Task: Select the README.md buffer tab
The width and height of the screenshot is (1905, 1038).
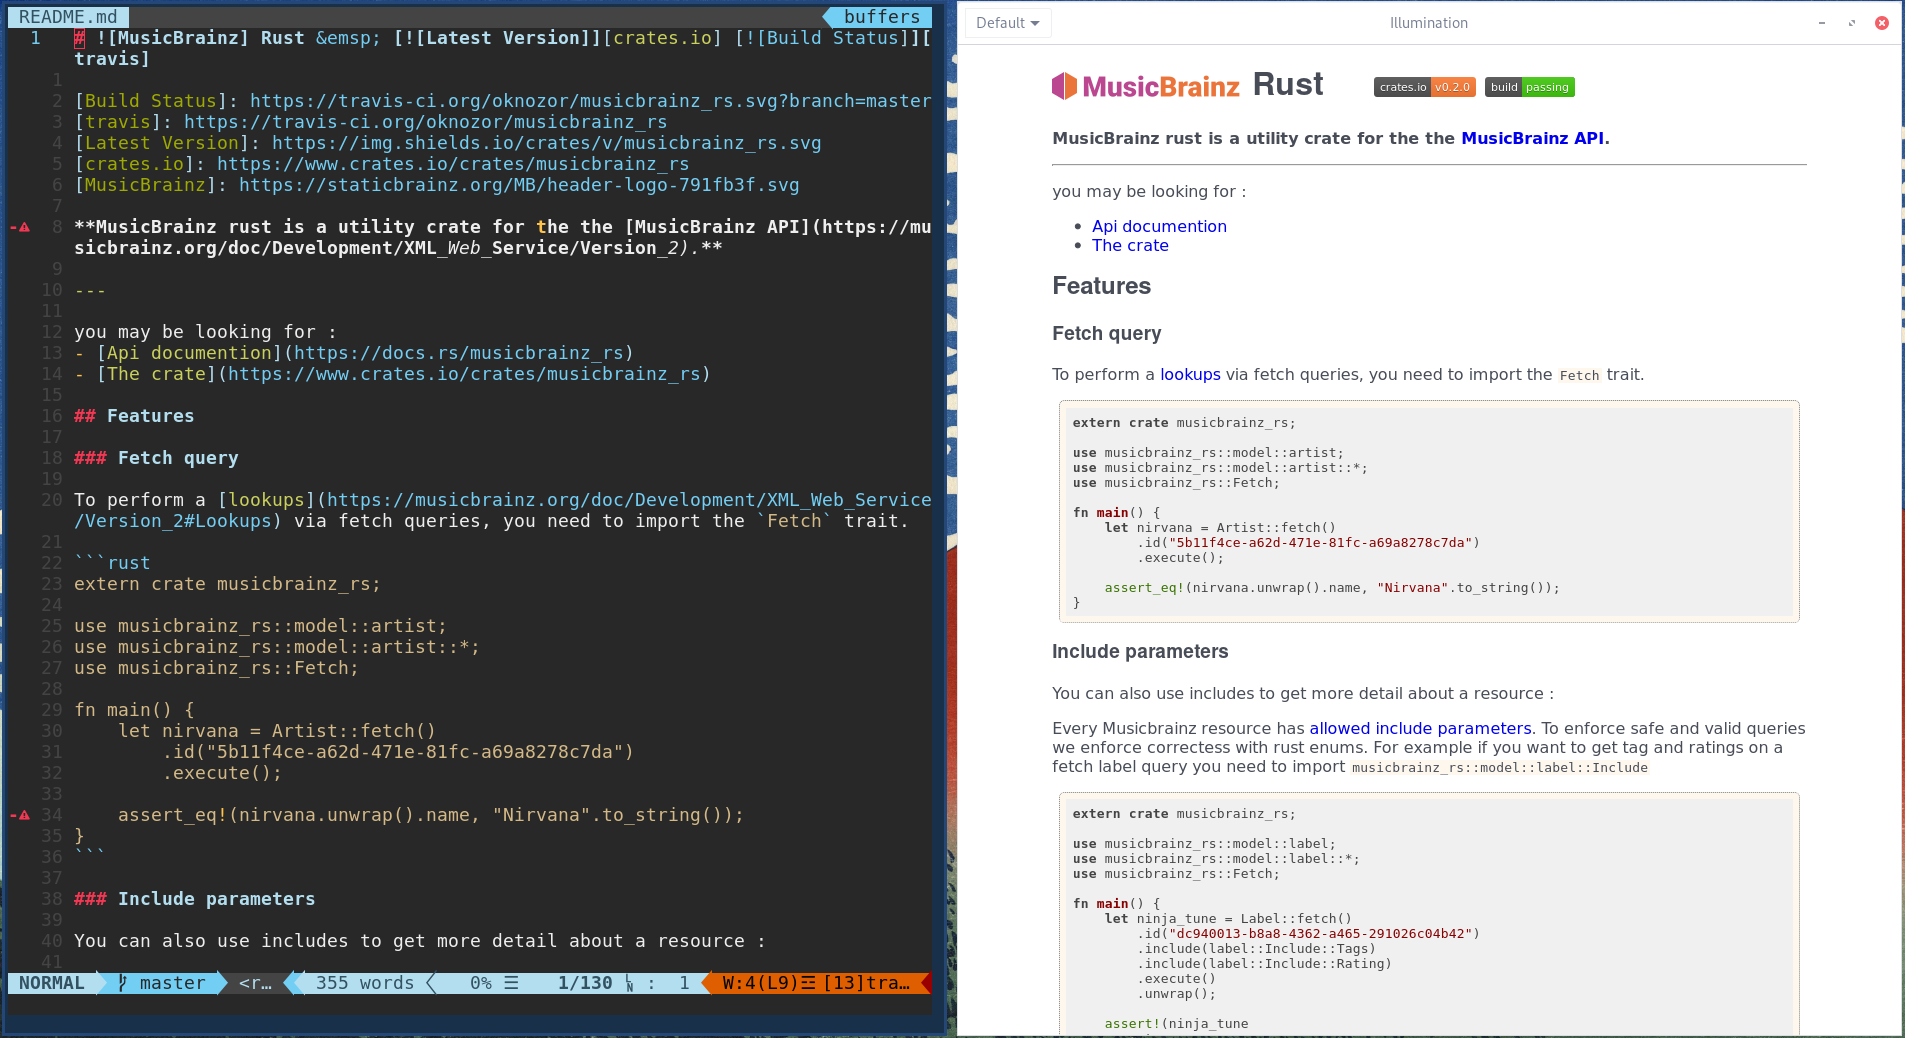Action: (68, 17)
